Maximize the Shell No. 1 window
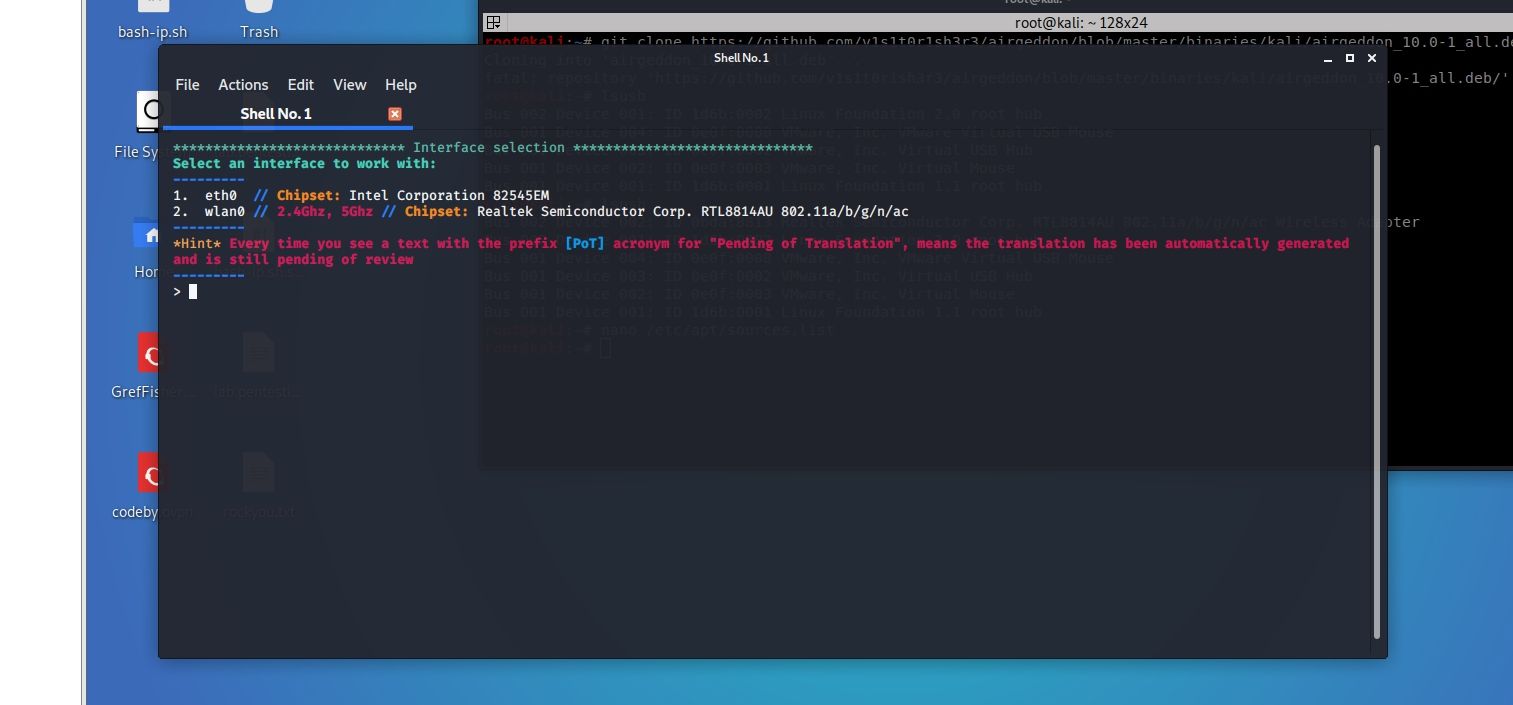This screenshot has width=1513, height=705. (1350, 58)
